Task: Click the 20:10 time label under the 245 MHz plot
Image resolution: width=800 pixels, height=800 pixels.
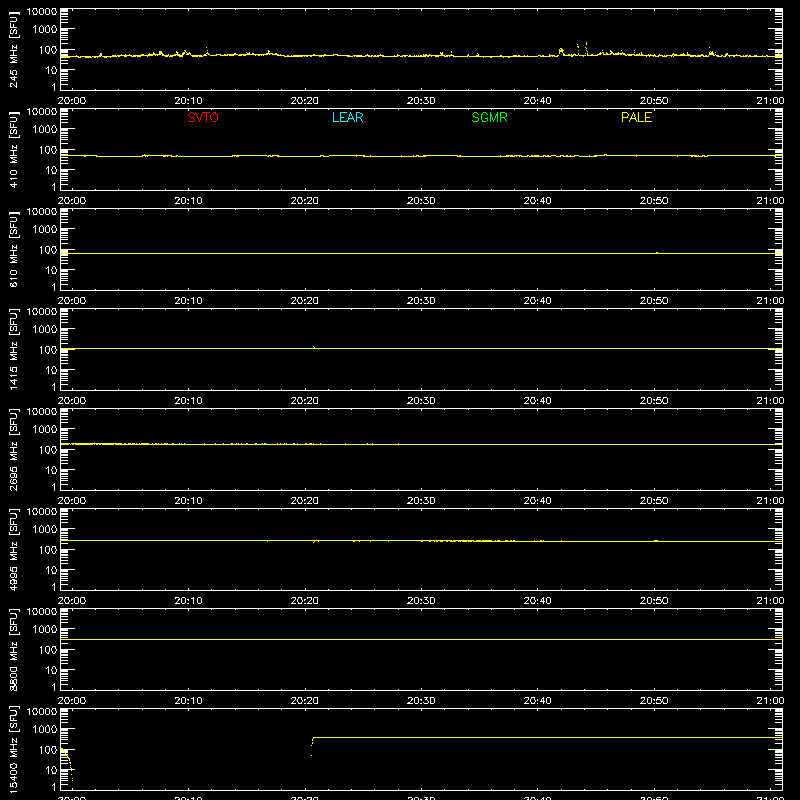Action: (188, 101)
